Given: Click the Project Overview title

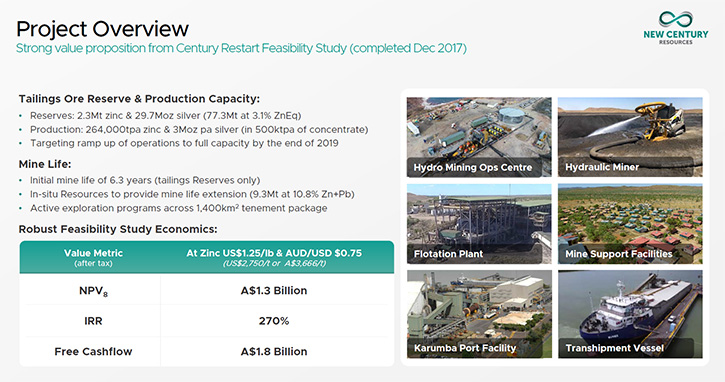Looking at the screenshot, I should pyautogui.click(x=103, y=29).
